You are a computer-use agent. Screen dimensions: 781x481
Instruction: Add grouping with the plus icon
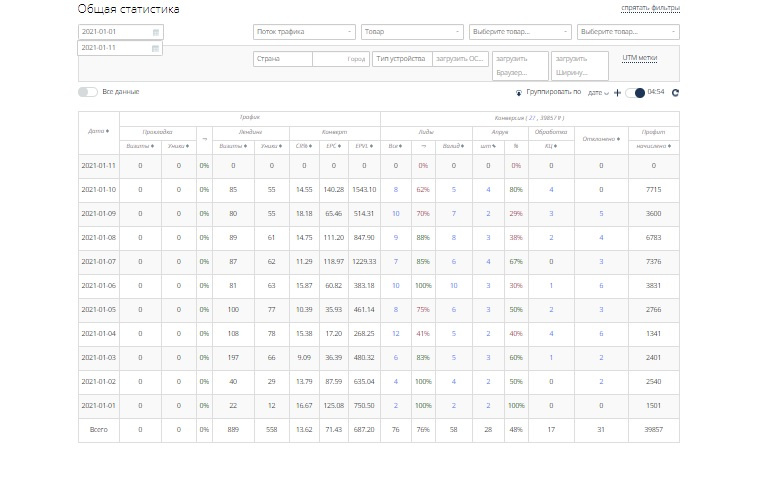(617, 93)
